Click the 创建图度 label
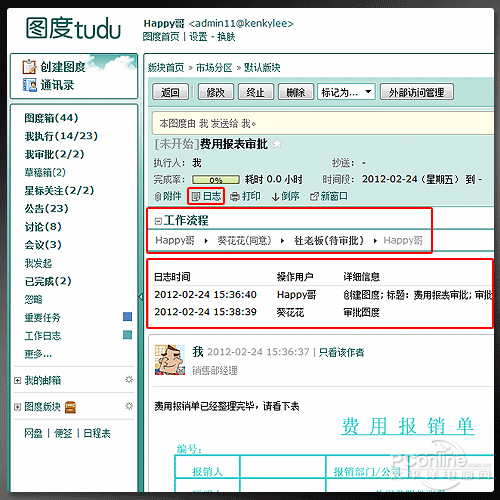Image resolution: width=500 pixels, height=500 pixels. pyautogui.click(x=63, y=67)
